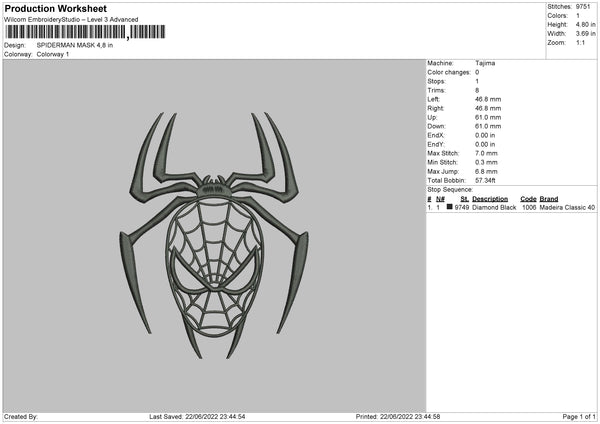
Task: Click the Width value 3.69 in
Action: tap(585, 34)
